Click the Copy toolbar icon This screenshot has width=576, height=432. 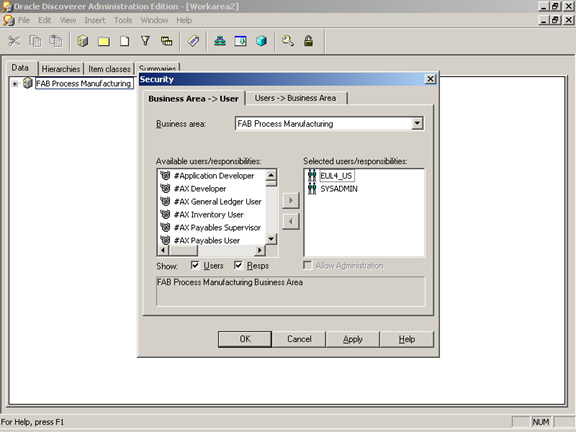click(35, 41)
